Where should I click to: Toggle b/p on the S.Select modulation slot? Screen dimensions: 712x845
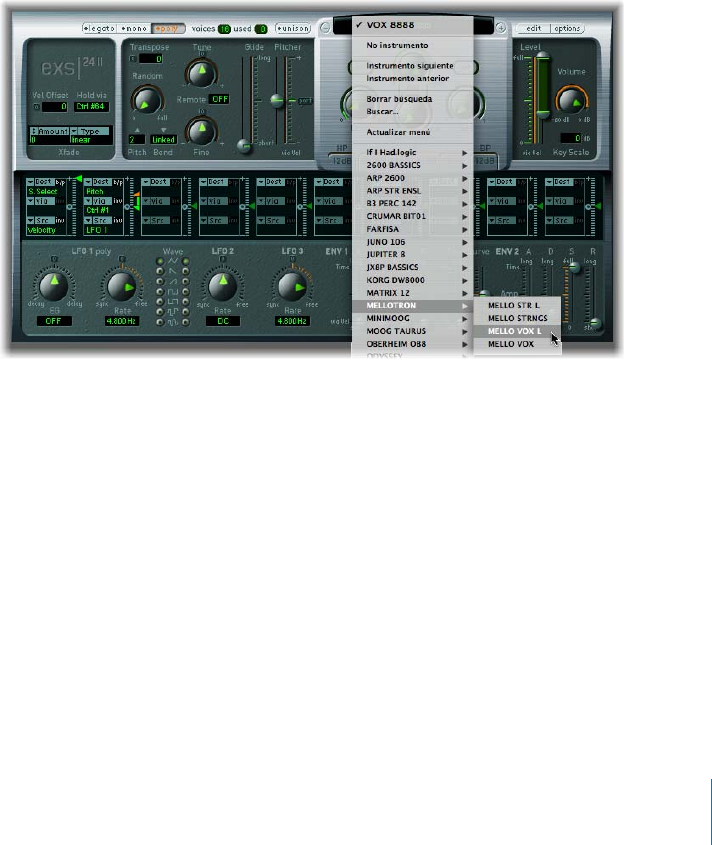pyautogui.click(x=60, y=182)
